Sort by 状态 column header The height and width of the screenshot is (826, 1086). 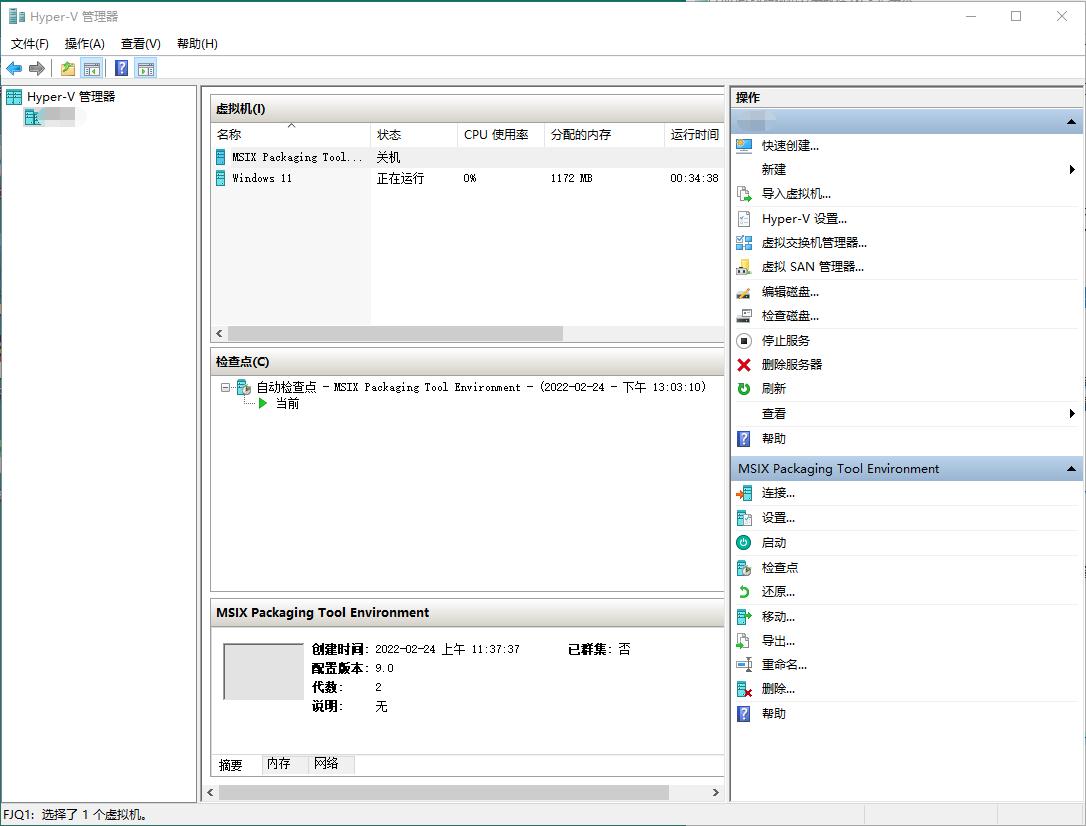click(414, 134)
